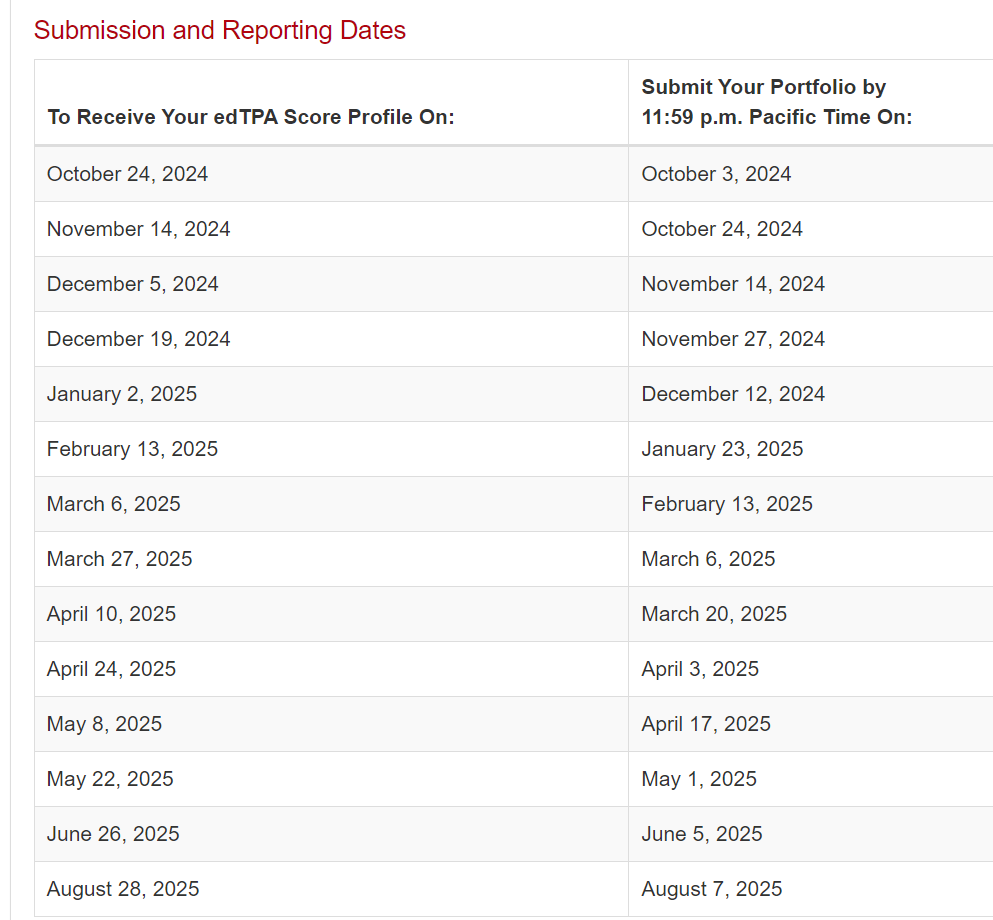The image size is (993, 920).
Task: Click the December 5, 2024 score date
Action: (132, 284)
